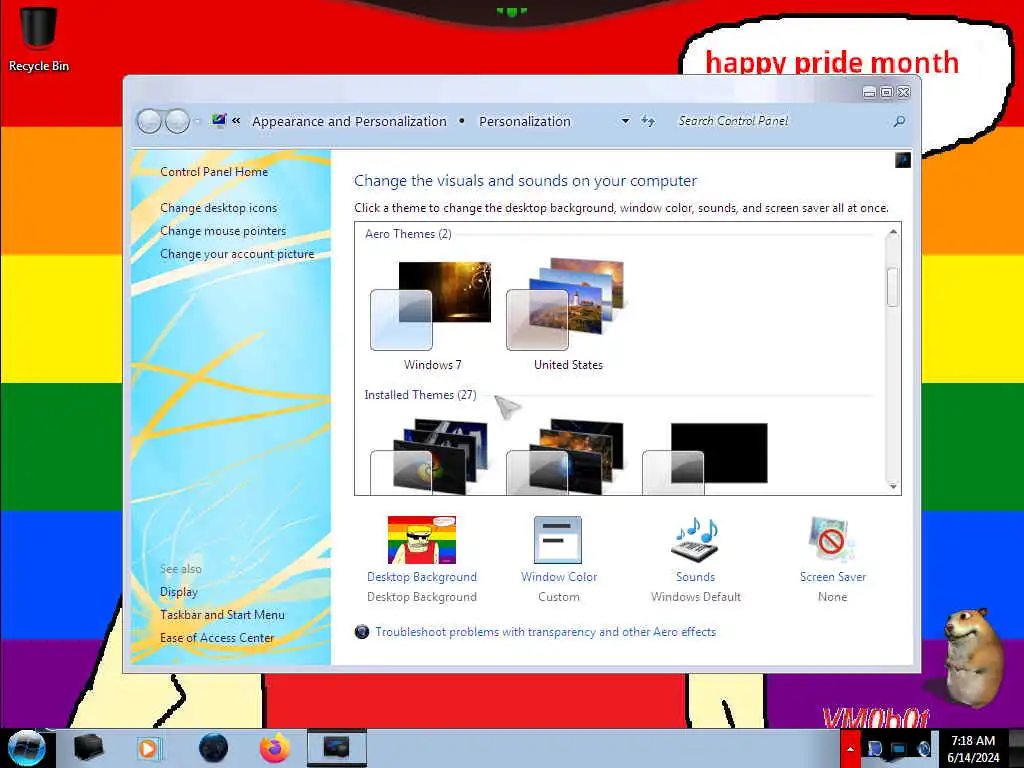1024x768 pixels.
Task: Open Display under See also
Action: tap(178, 592)
